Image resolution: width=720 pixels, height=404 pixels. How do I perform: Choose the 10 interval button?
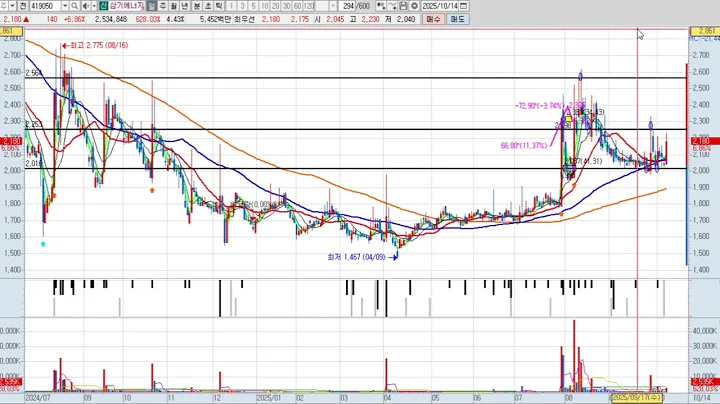264,6
